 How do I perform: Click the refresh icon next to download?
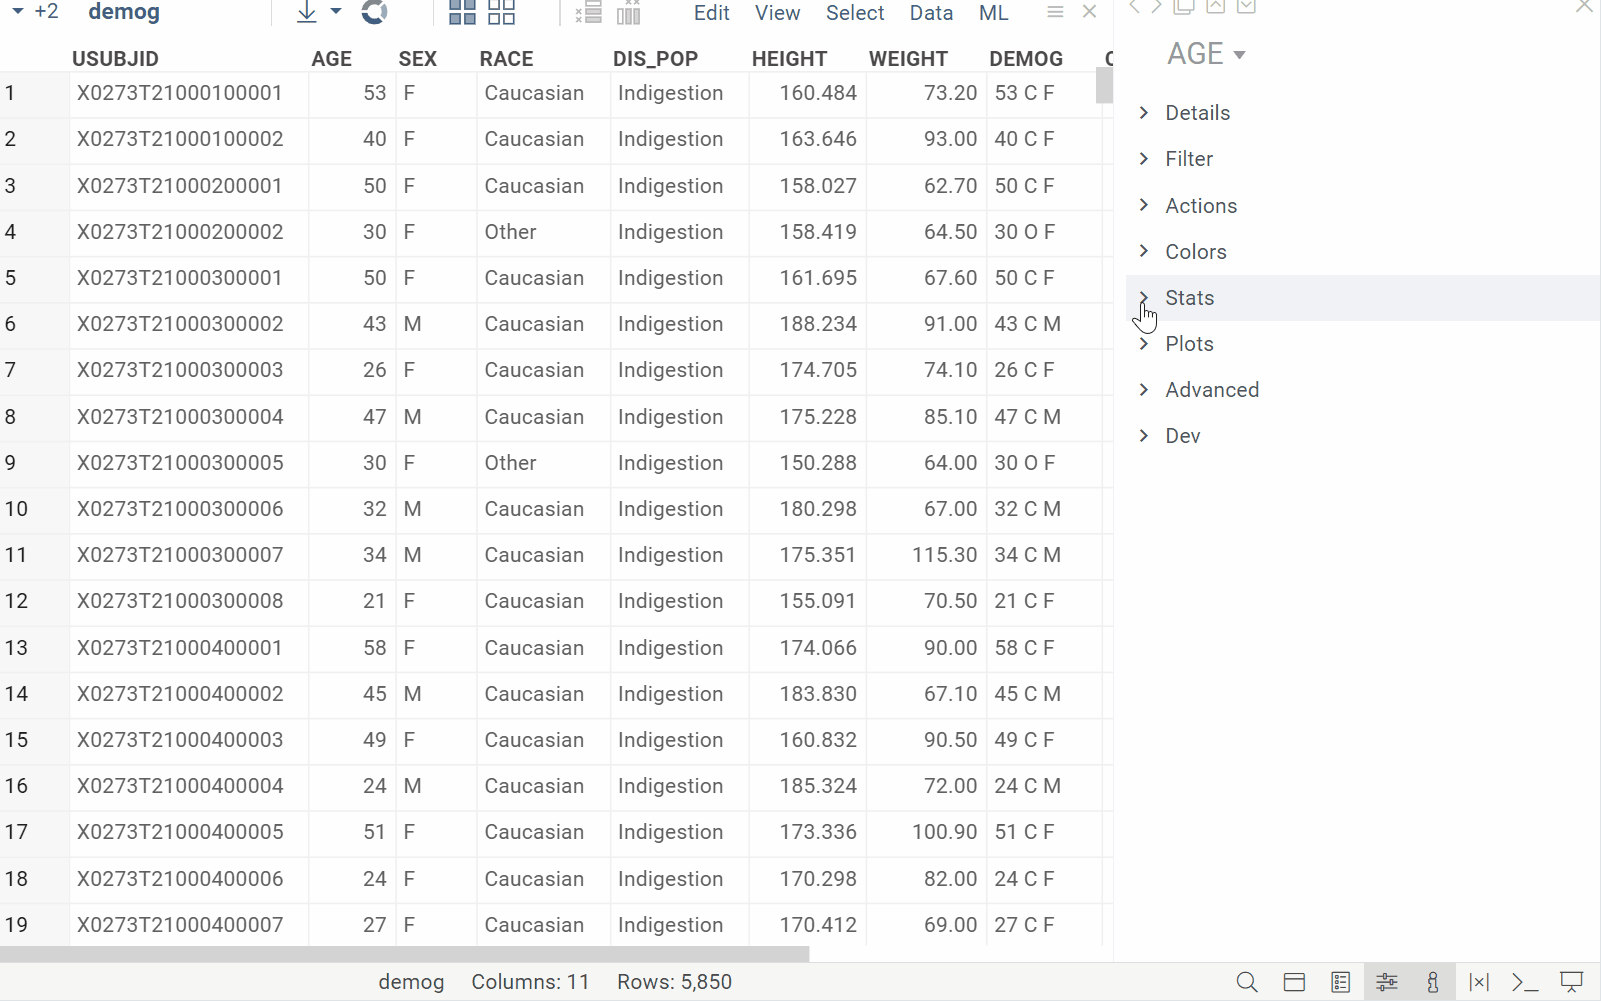point(374,12)
